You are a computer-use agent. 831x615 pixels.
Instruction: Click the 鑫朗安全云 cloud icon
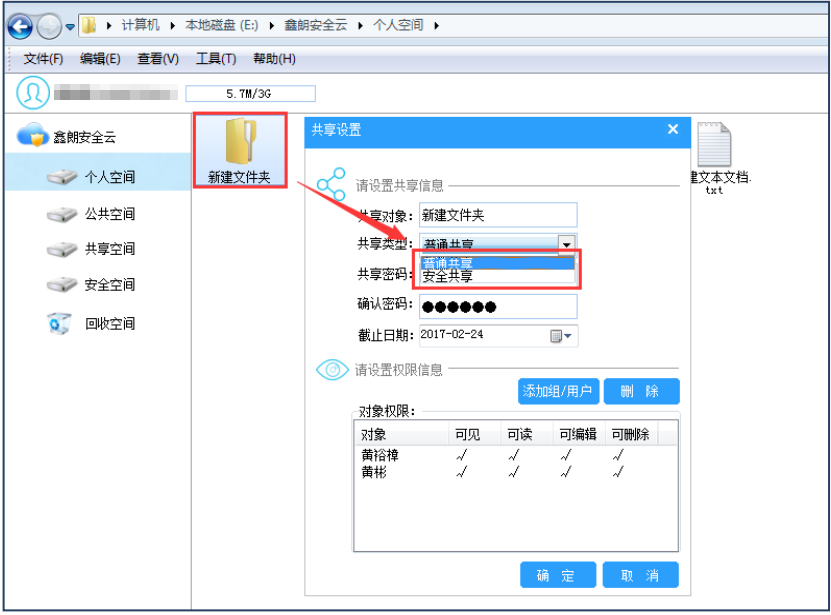[x=33, y=135]
